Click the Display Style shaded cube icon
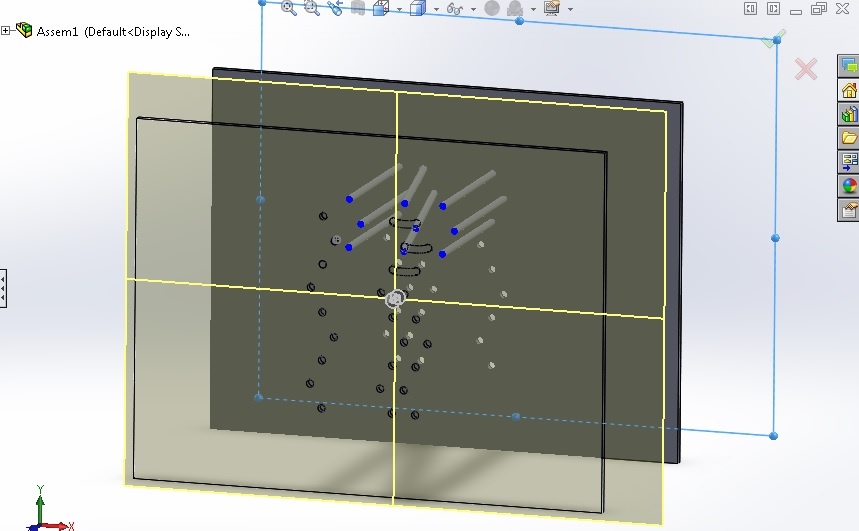 click(417, 8)
